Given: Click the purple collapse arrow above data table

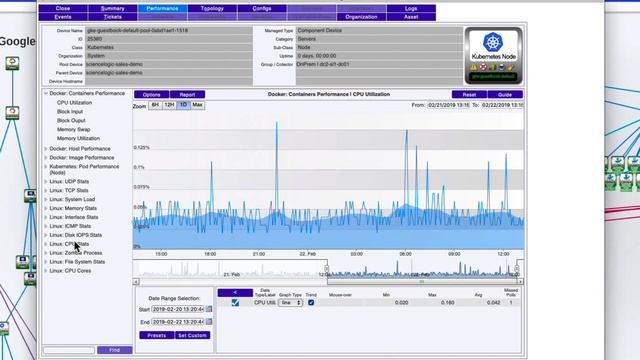Looking at the screenshot, I should pyautogui.click(x=235, y=293).
